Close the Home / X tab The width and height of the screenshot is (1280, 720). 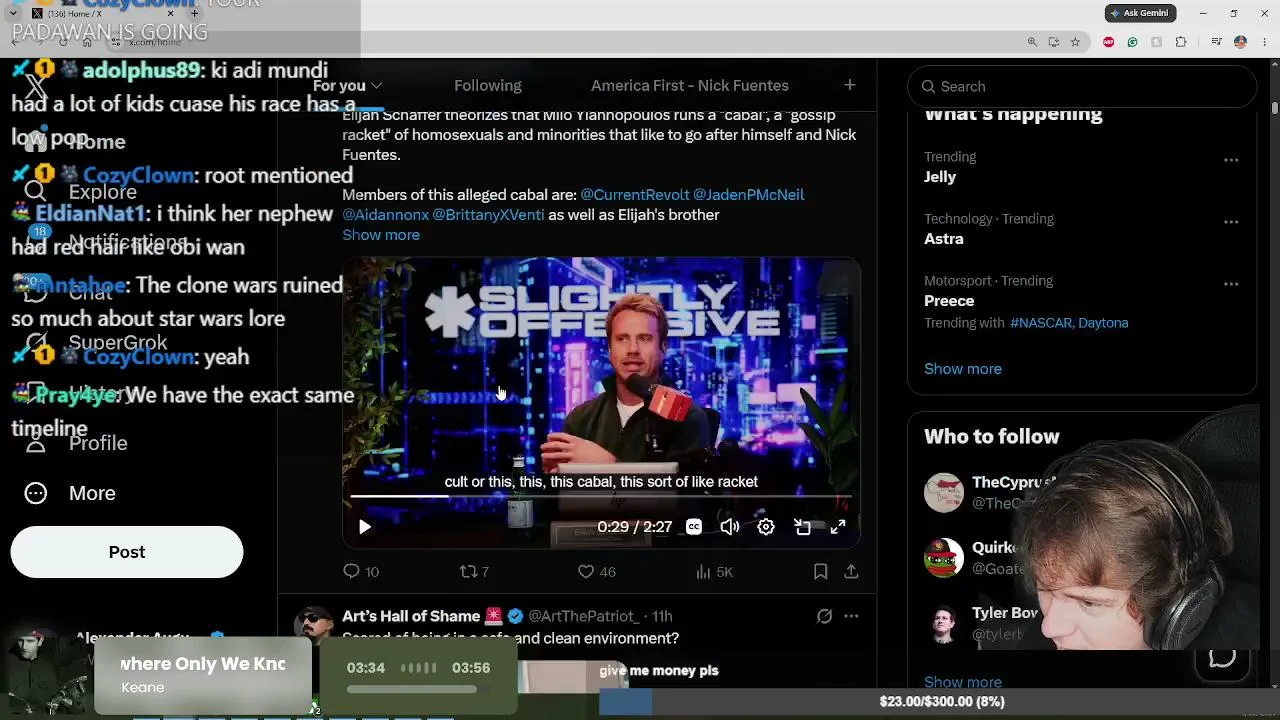coord(170,13)
